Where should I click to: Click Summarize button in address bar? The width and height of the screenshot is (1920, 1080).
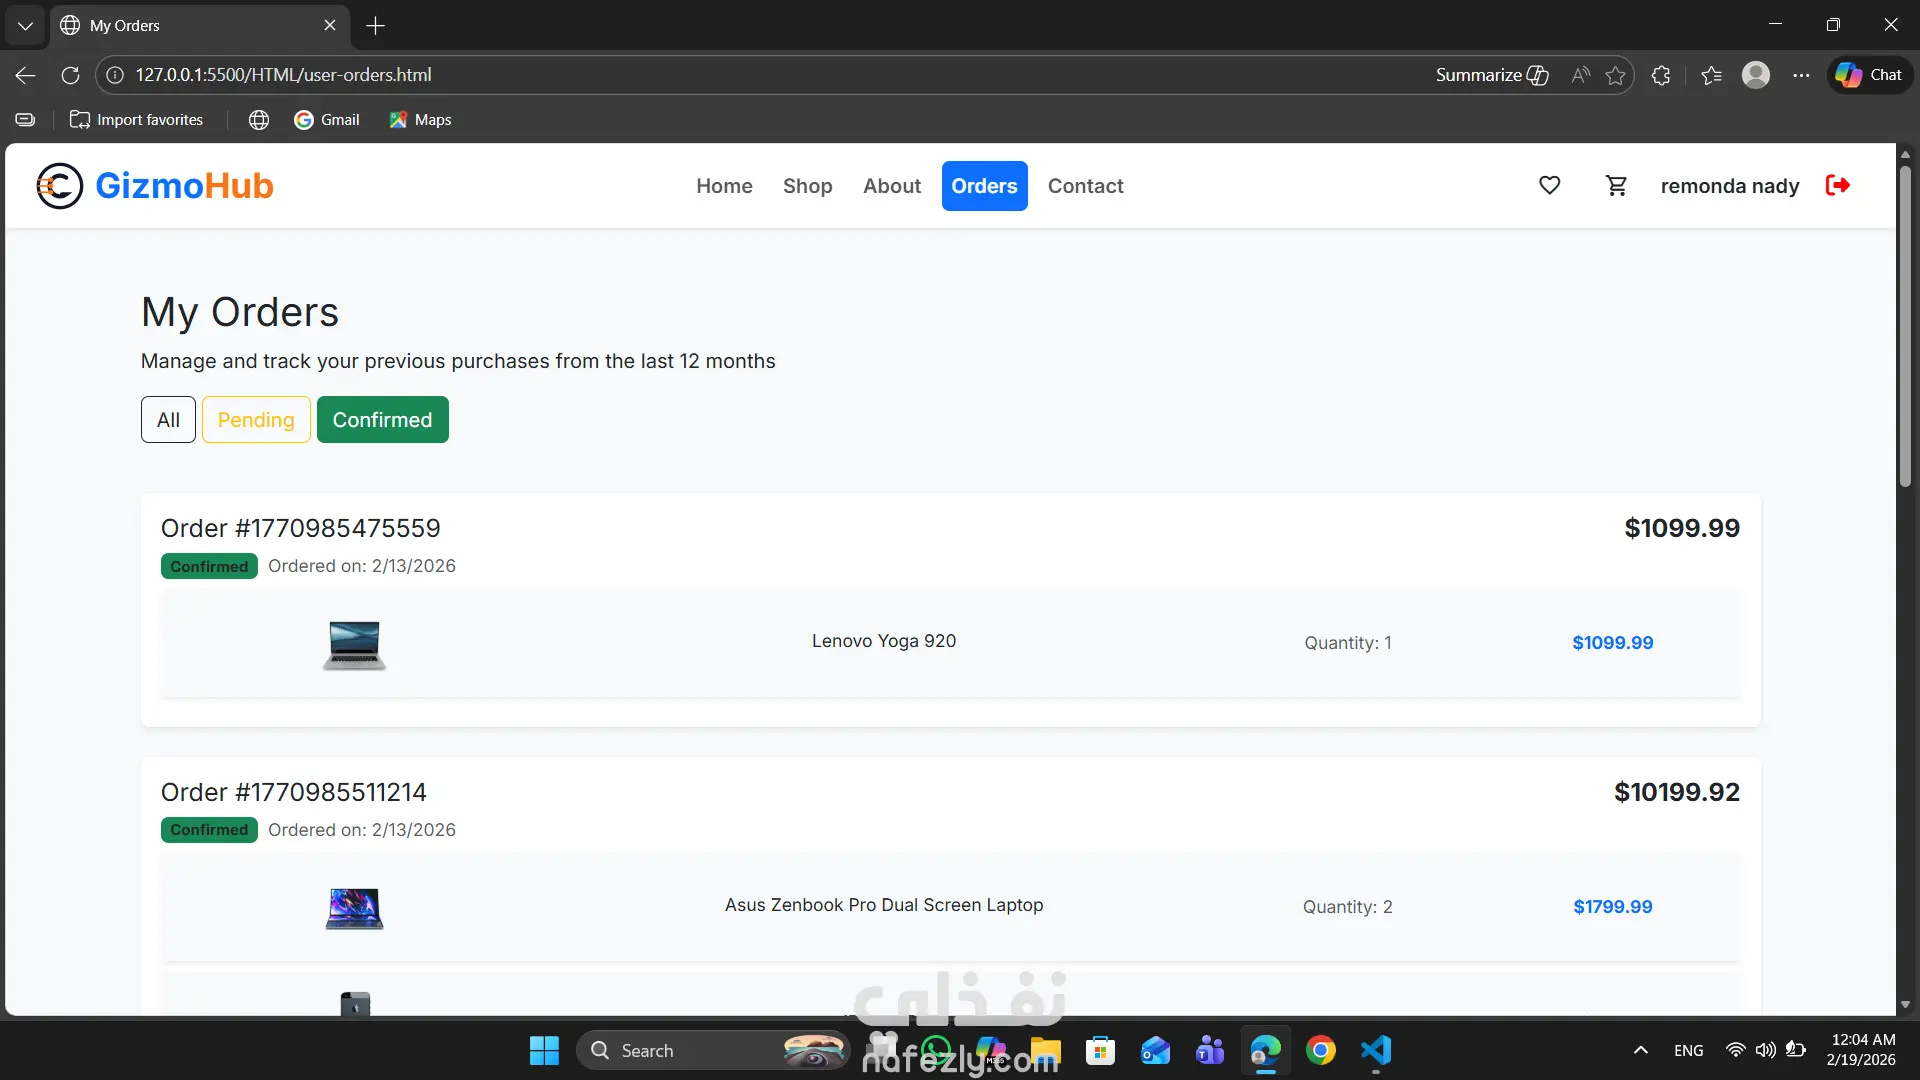point(1491,75)
